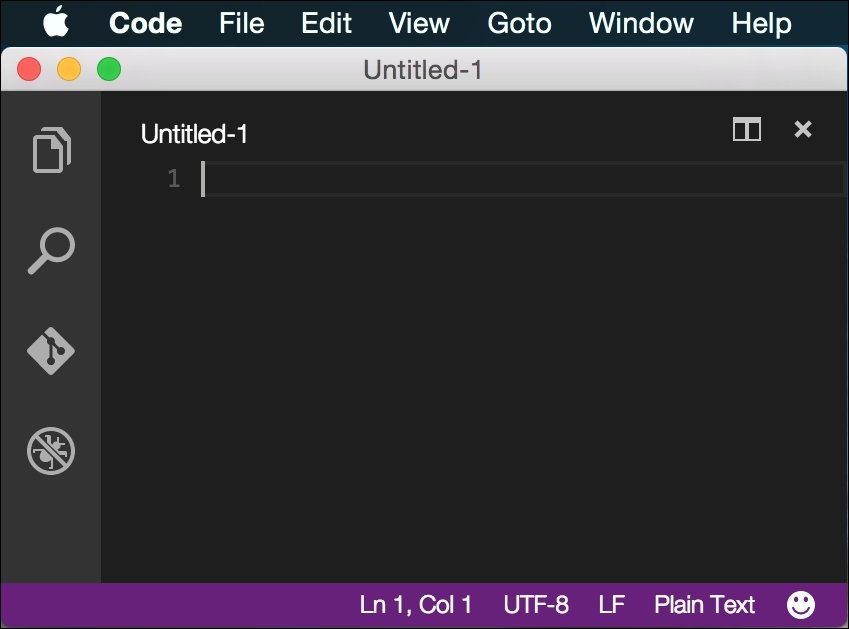Go to line via Ln 1, Col 1
The height and width of the screenshot is (629, 849).
pos(416,605)
